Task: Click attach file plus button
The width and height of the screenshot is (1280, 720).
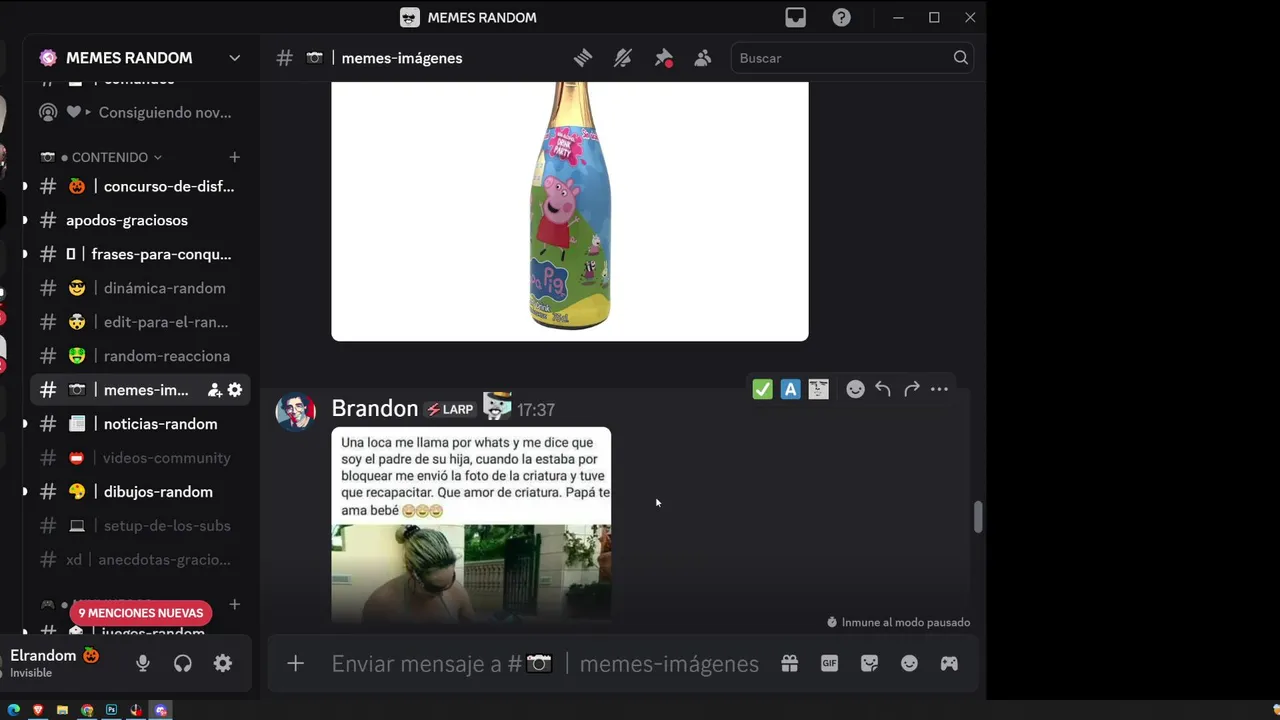Action: coord(295,663)
